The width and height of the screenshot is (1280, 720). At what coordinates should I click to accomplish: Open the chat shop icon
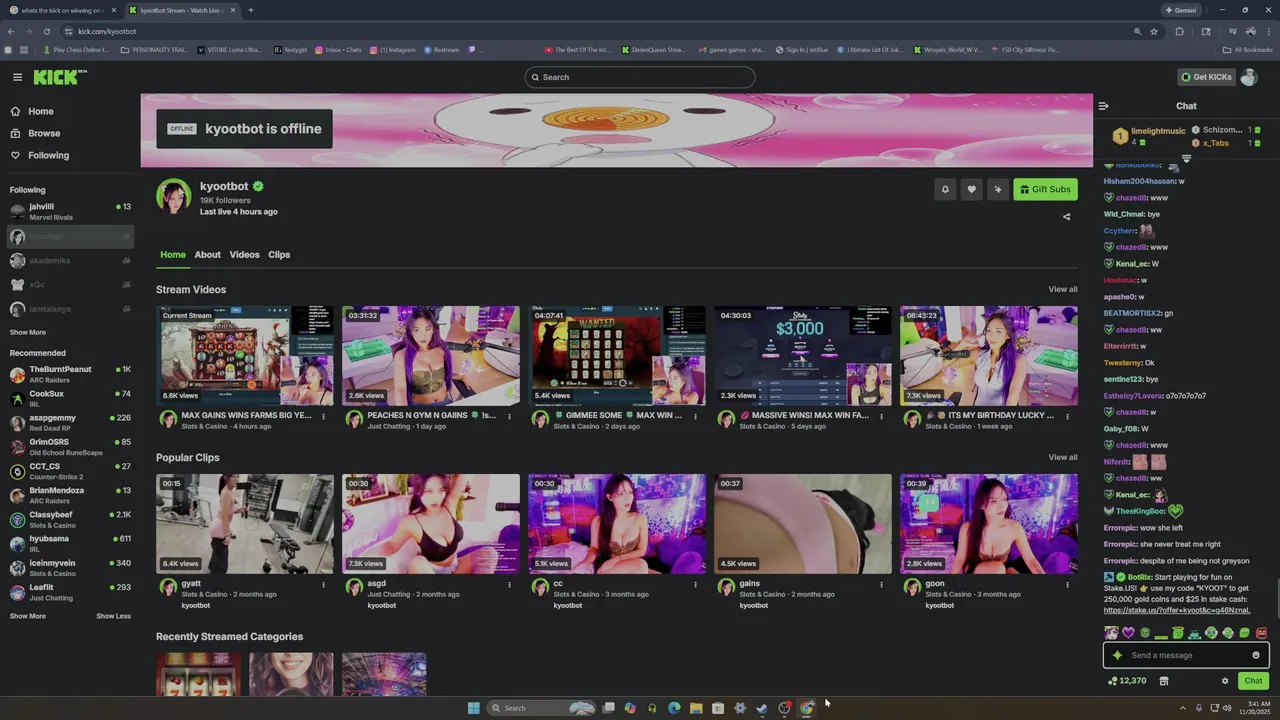tap(1164, 681)
